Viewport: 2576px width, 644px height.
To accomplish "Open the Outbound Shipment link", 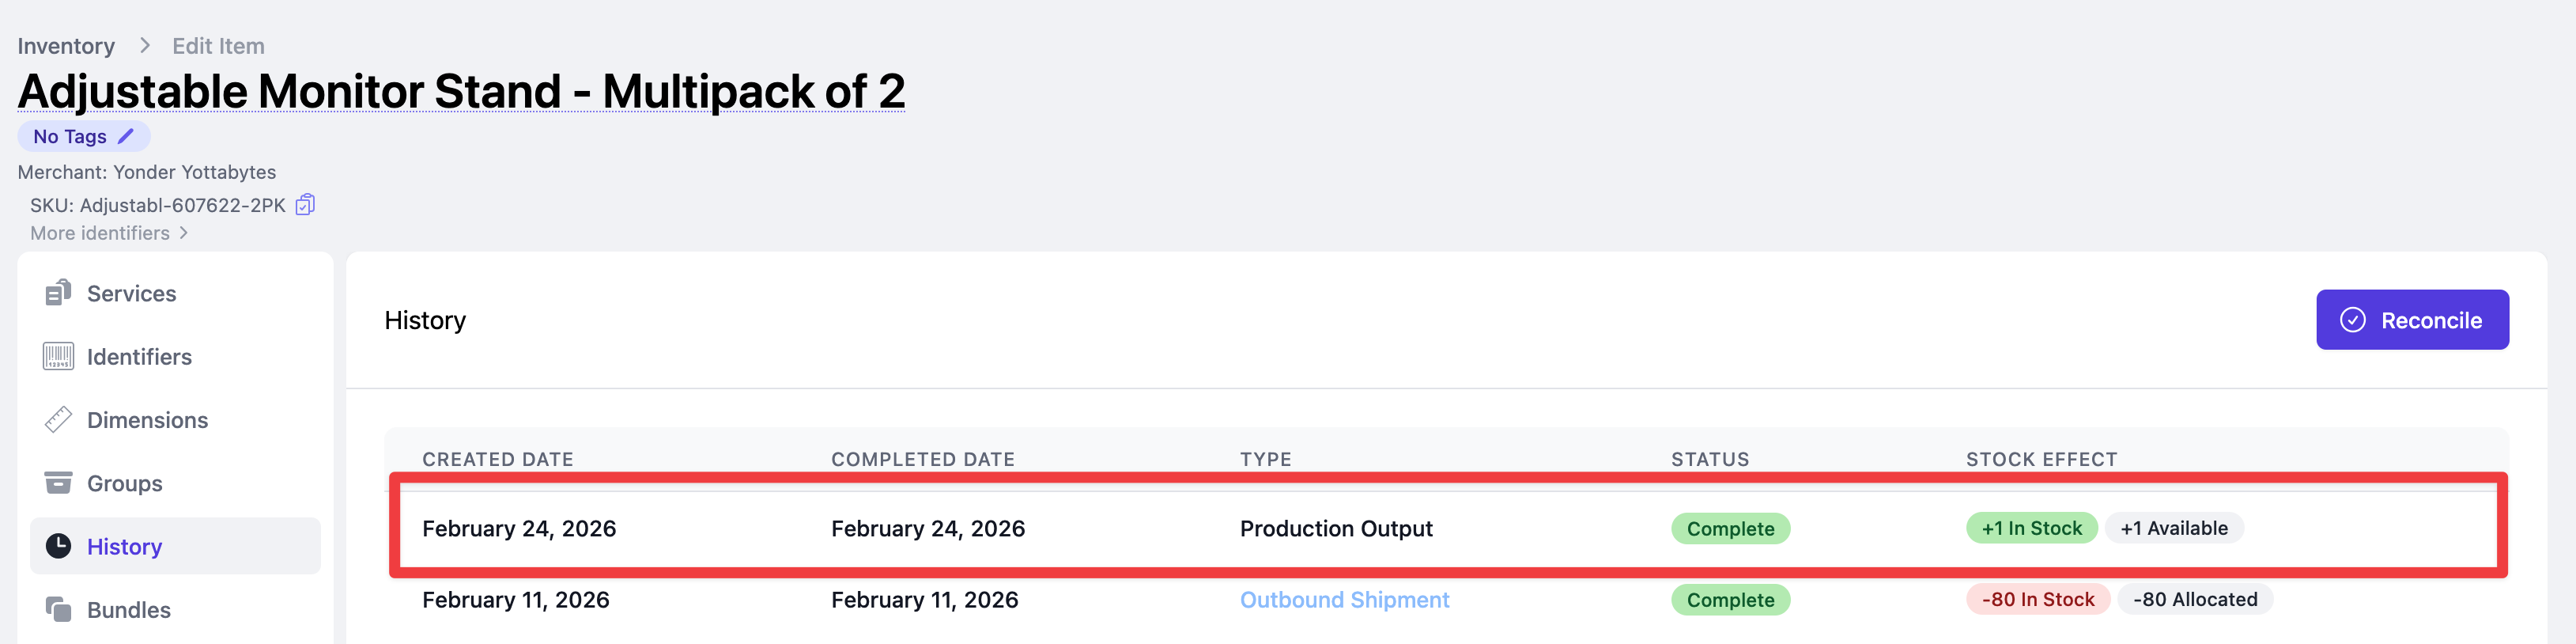I will tap(1344, 600).
